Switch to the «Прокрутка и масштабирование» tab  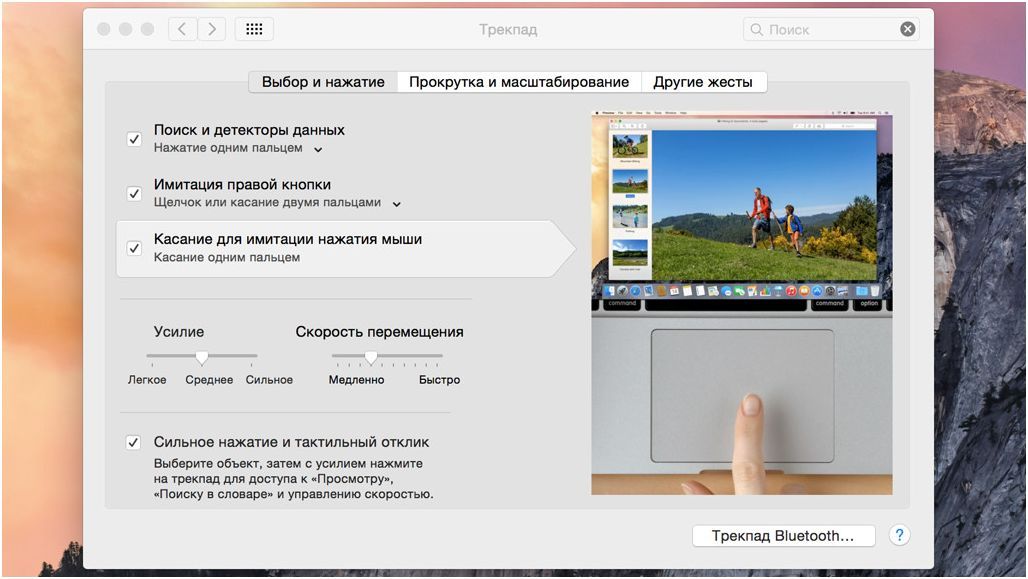coord(520,81)
